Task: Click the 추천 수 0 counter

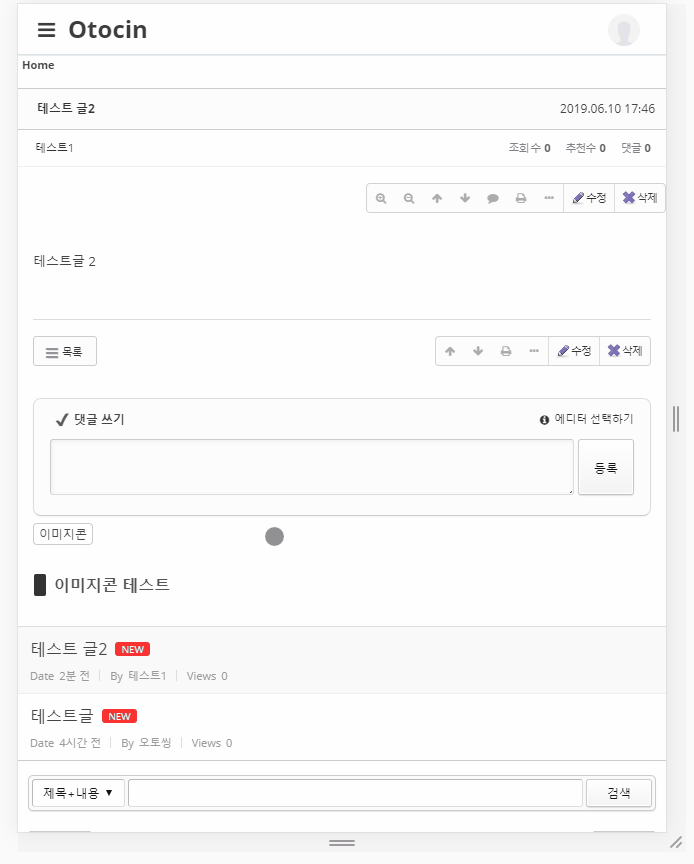Action: tap(585, 148)
